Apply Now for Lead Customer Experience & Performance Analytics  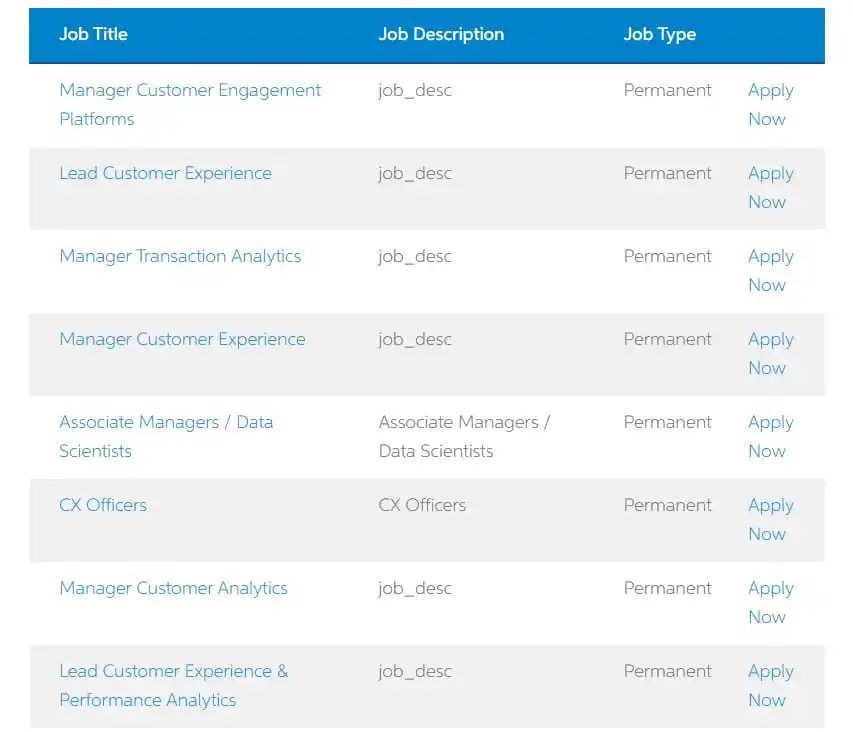click(771, 685)
